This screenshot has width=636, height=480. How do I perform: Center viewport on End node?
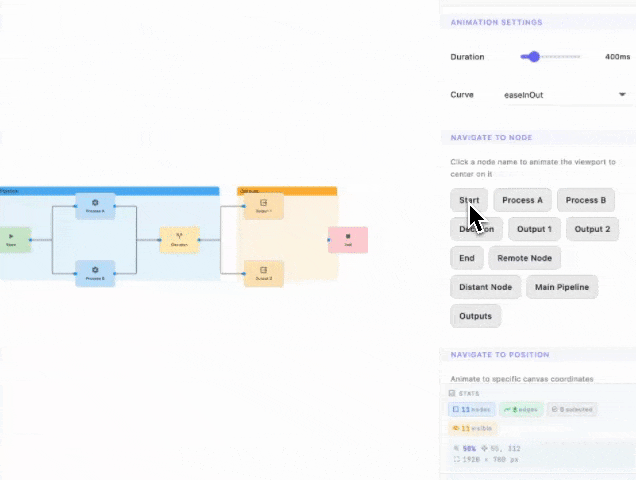[466, 258]
